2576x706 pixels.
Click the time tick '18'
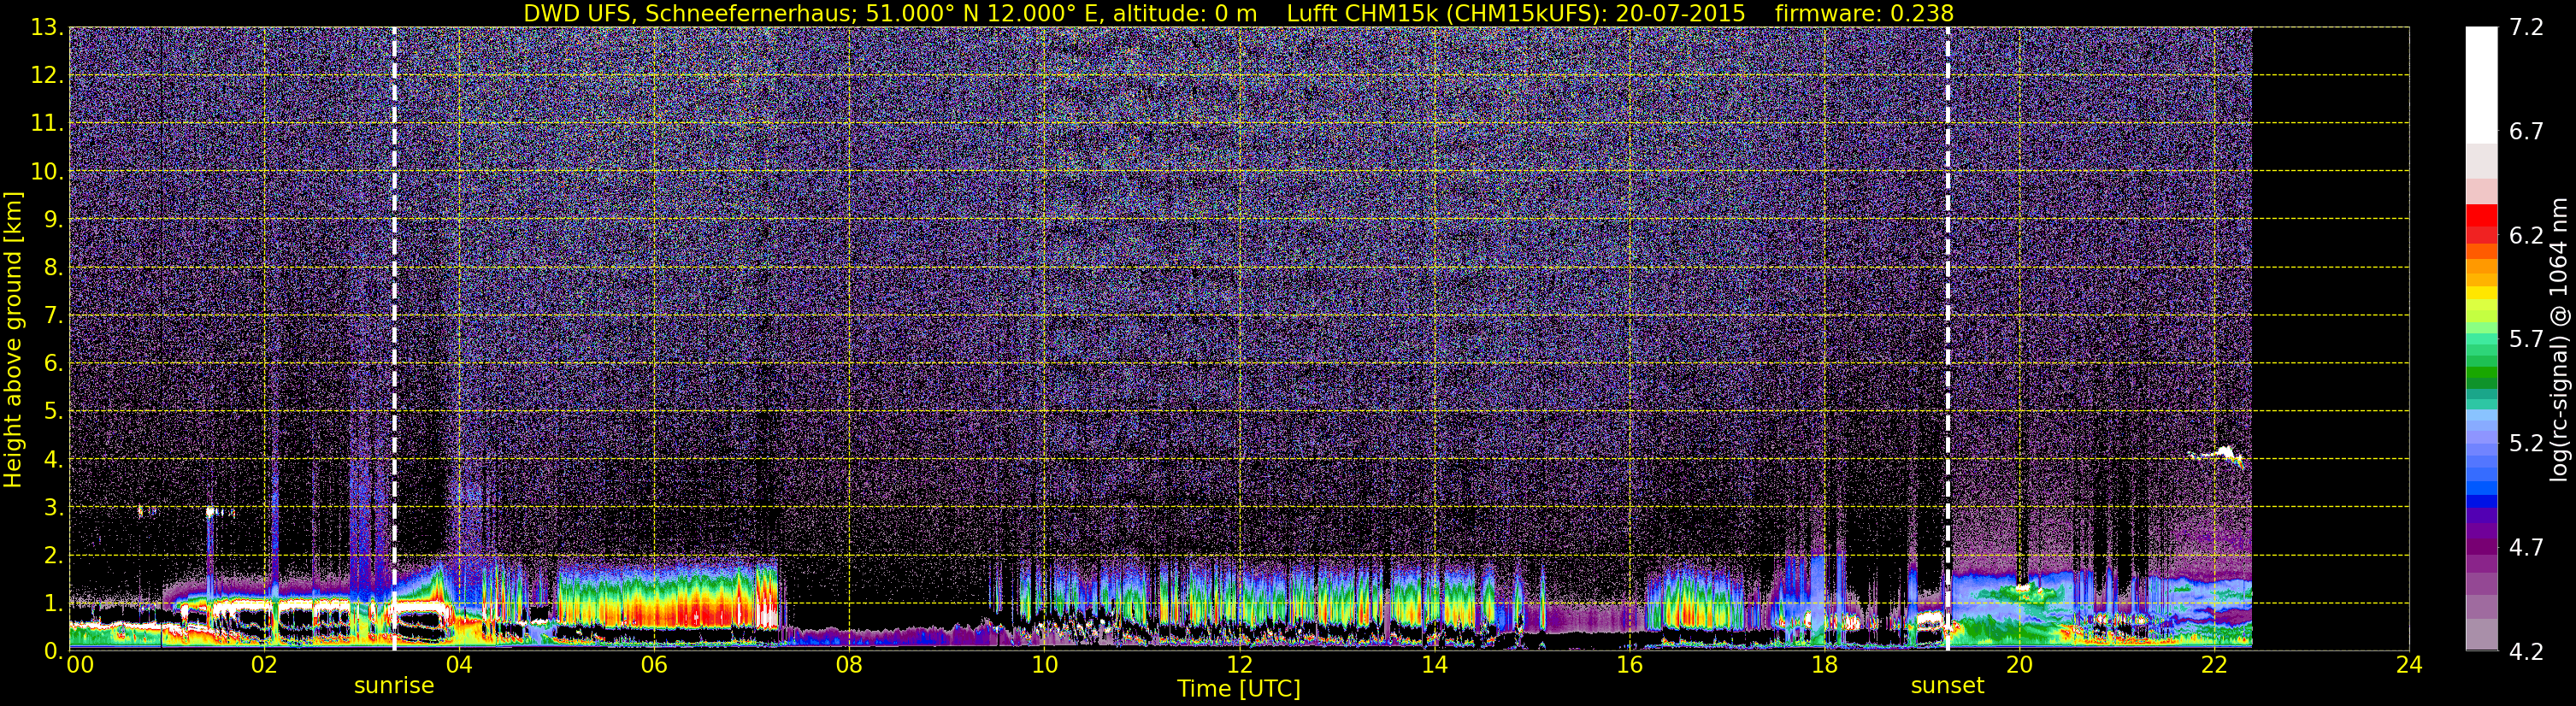pos(1824,666)
